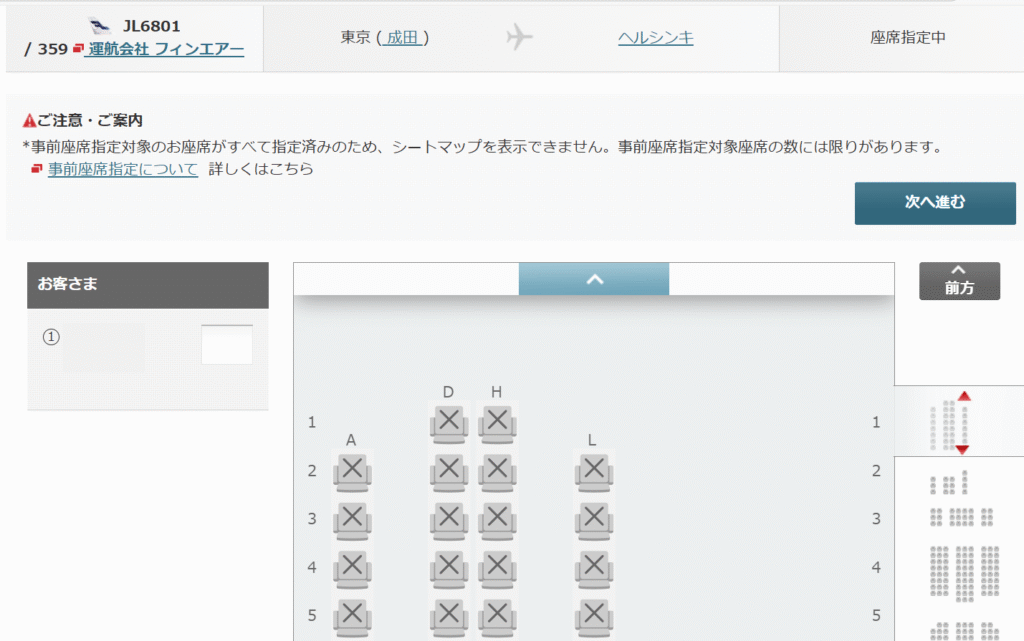Image resolution: width=1024 pixels, height=641 pixels.
Task: Proceed with the 次へ進む button
Action: click(x=935, y=203)
